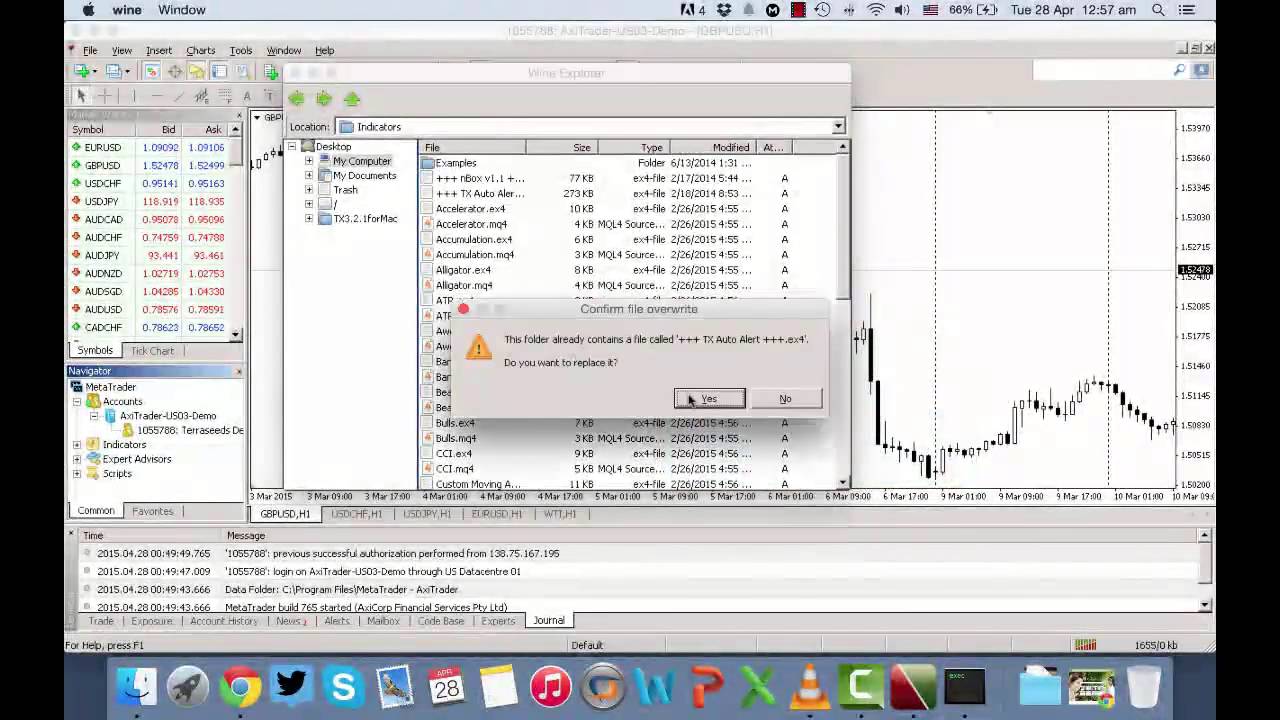This screenshot has height=720, width=1280.
Task: Open iTunes from the Dock
Action: (550, 688)
